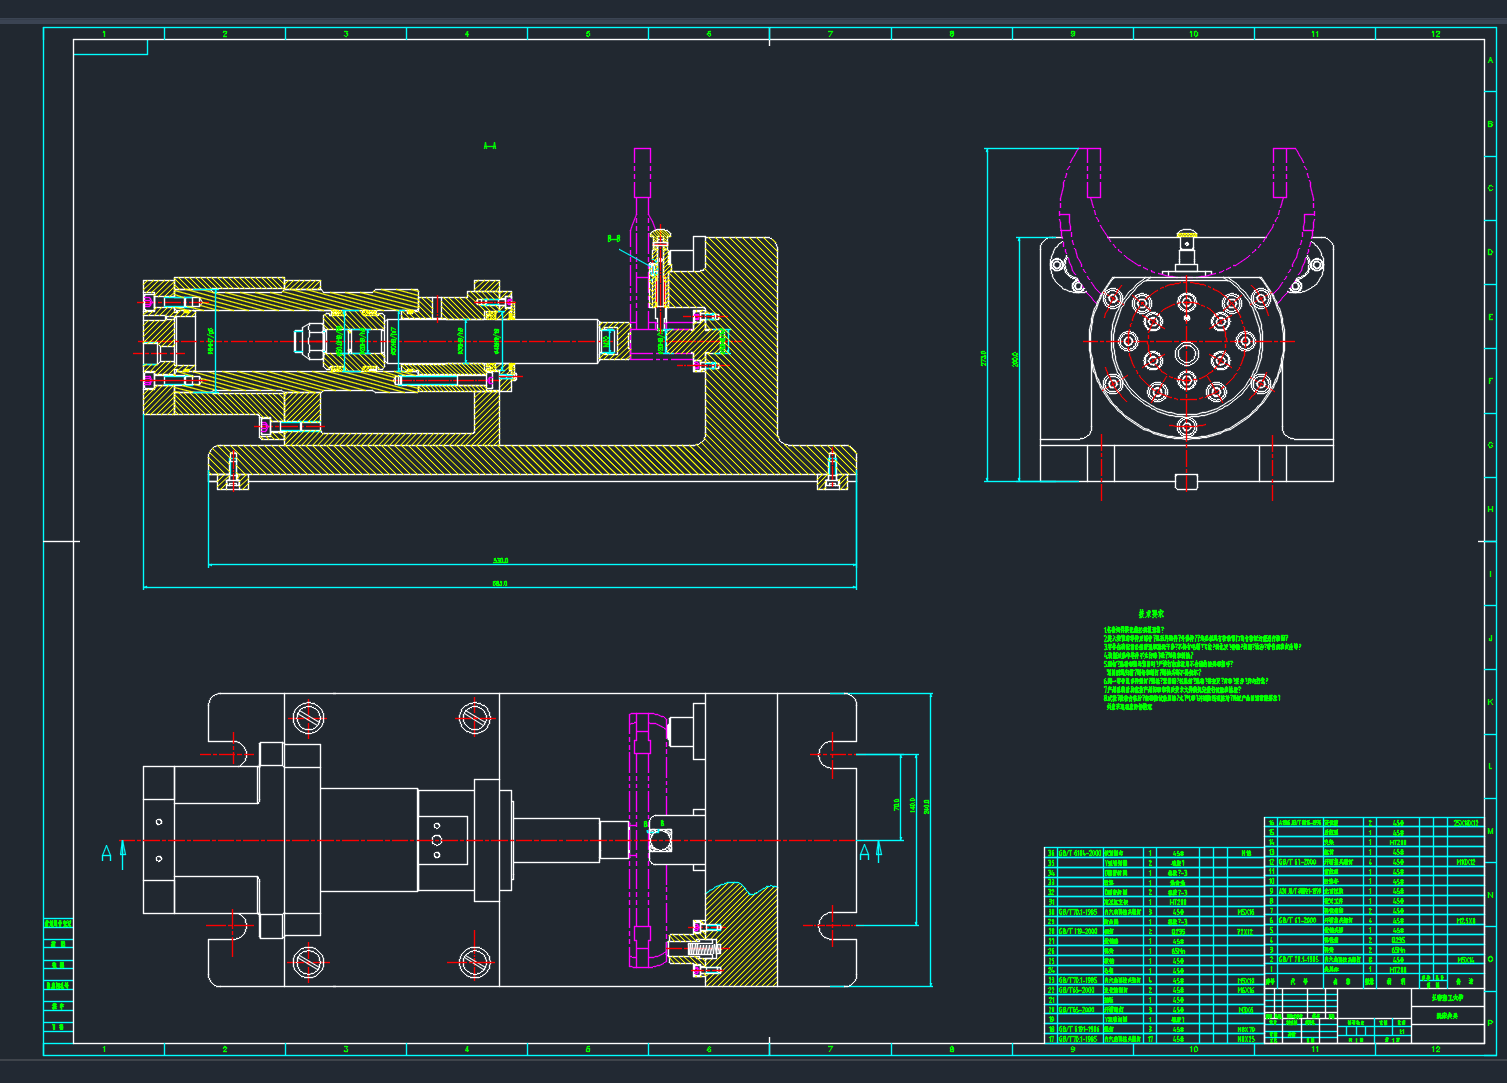Click the 205.0 height dimension text
The width and height of the screenshot is (1507, 1083).
1016,359
